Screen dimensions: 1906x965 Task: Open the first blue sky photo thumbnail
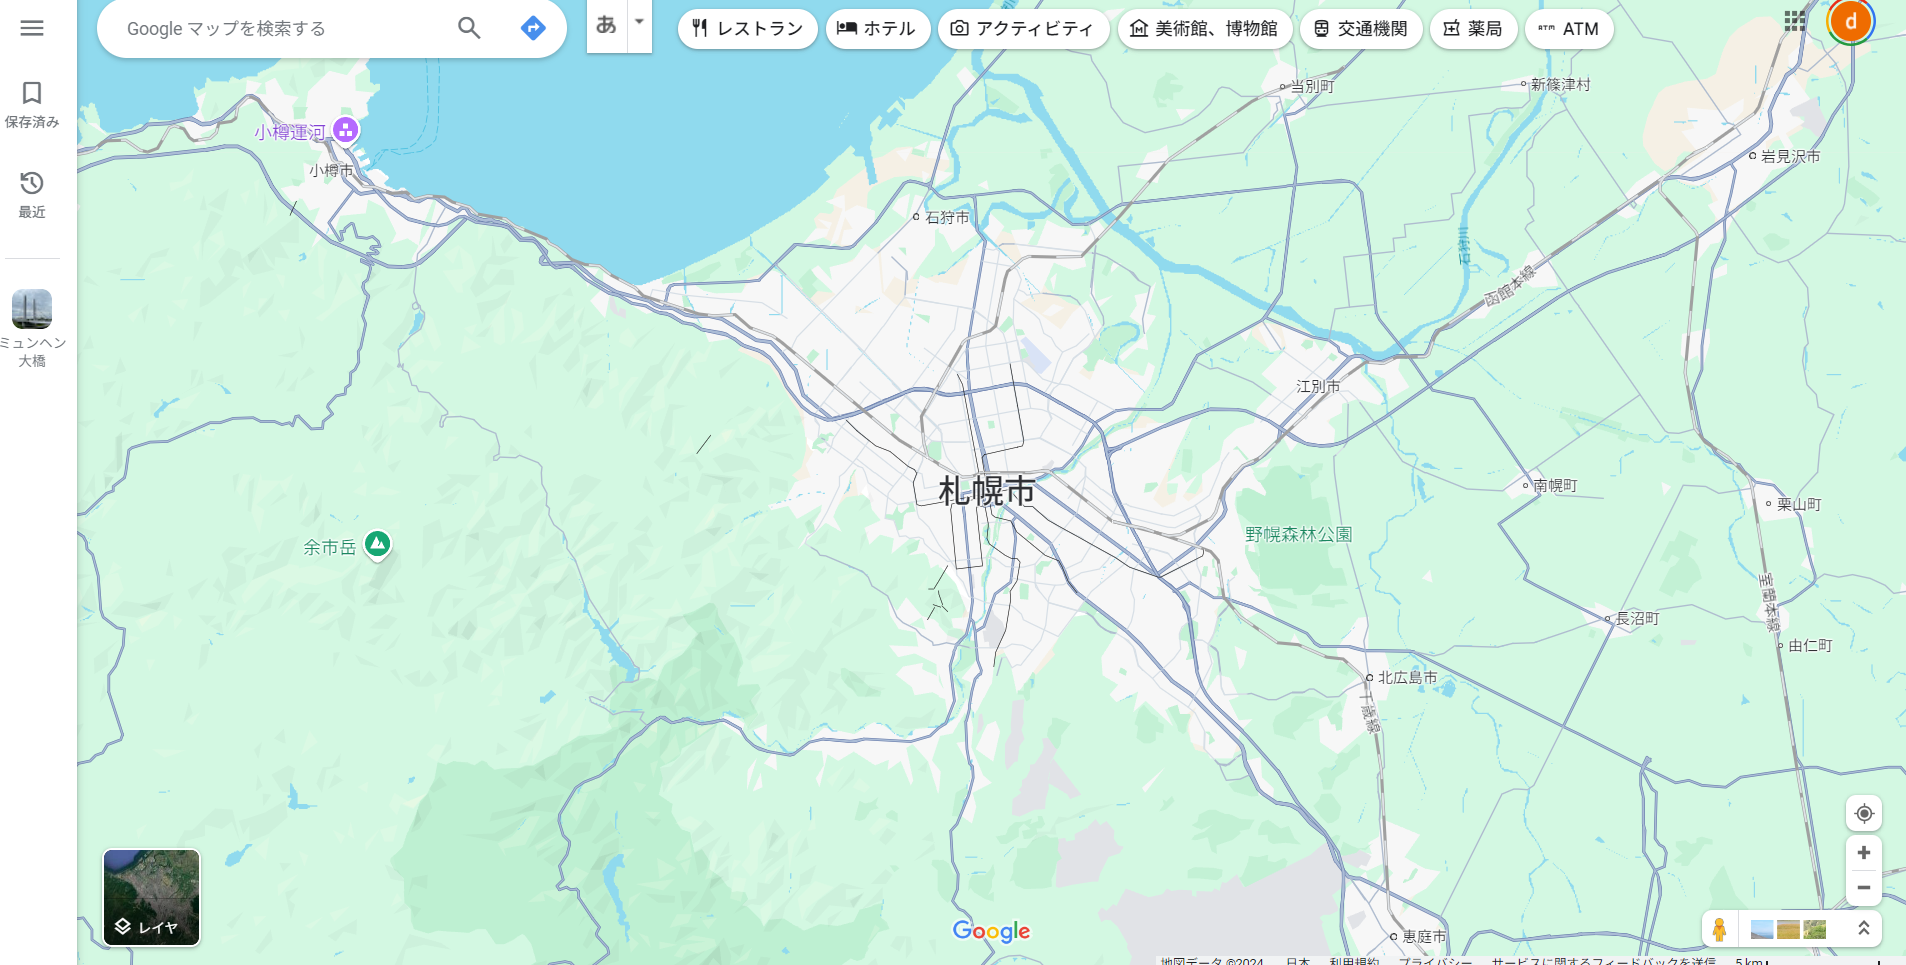point(1762,929)
